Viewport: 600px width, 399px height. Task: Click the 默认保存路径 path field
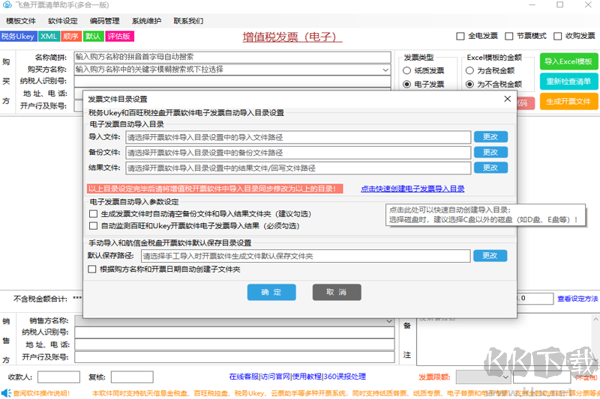pyautogui.click(x=306, y=256)
